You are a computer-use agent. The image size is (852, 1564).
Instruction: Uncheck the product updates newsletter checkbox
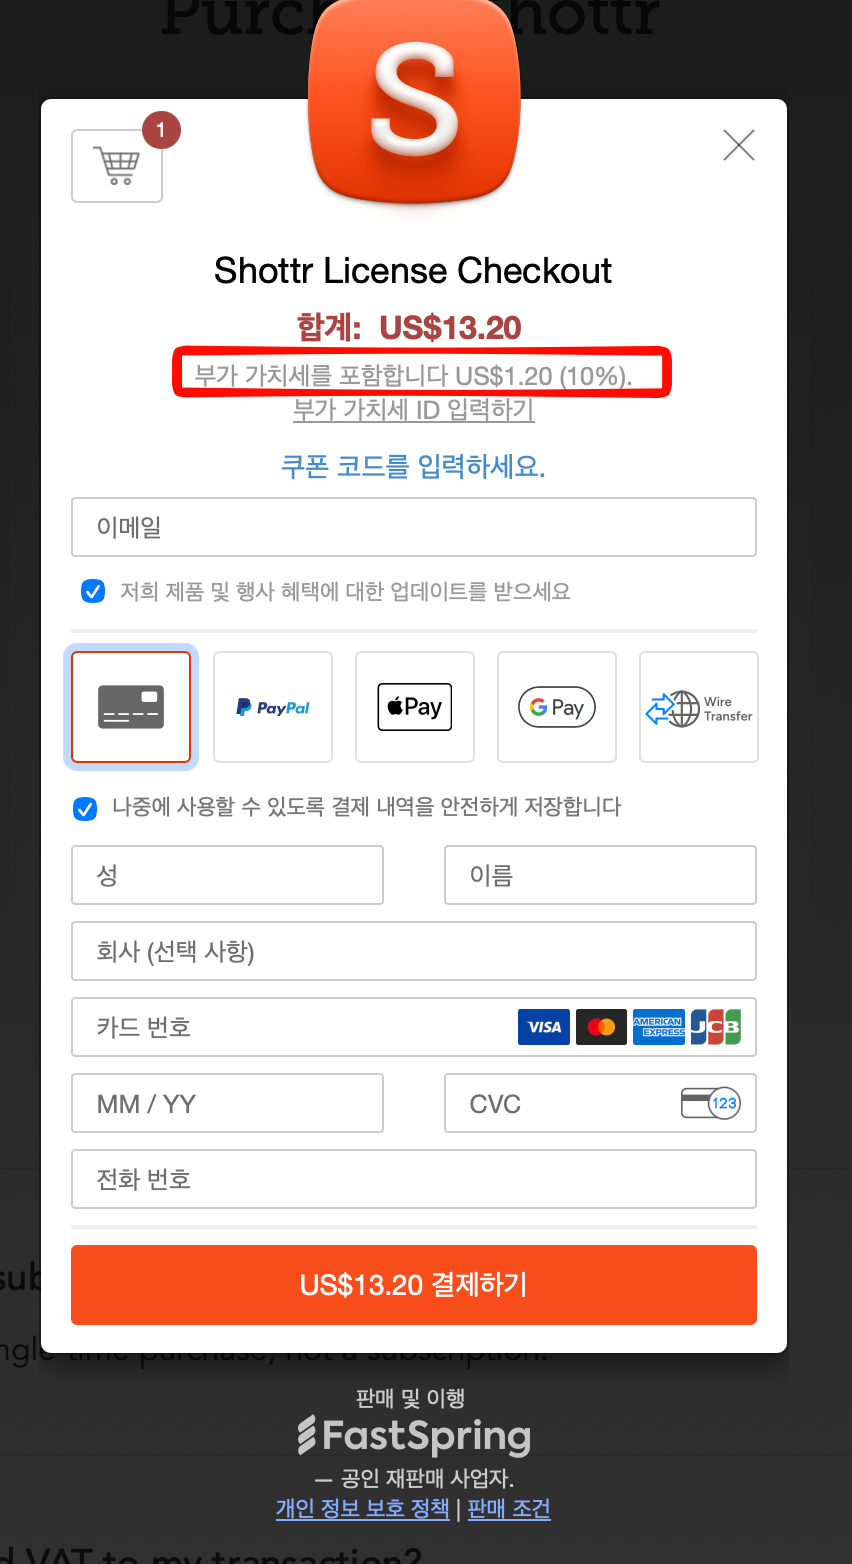92,591
